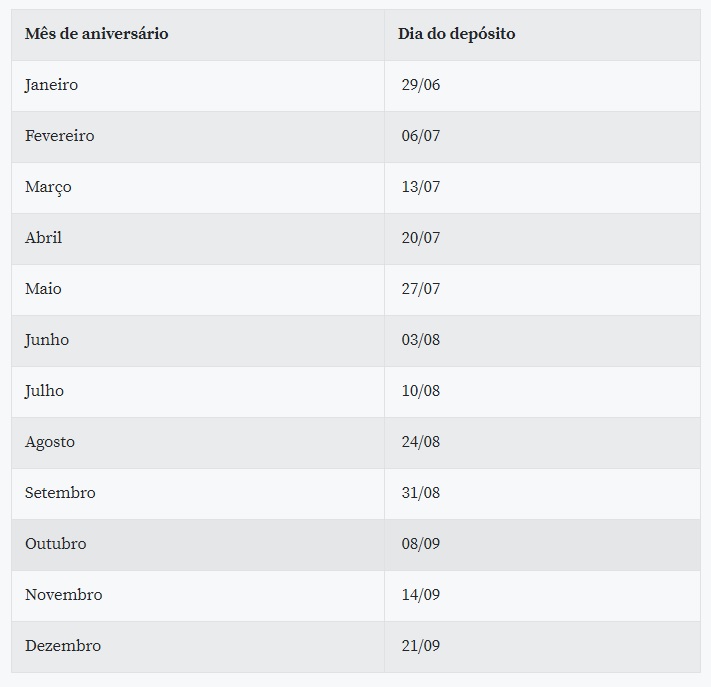Click the 06/07 date cell
Screen dimensions: 711x687
[421, 136]
